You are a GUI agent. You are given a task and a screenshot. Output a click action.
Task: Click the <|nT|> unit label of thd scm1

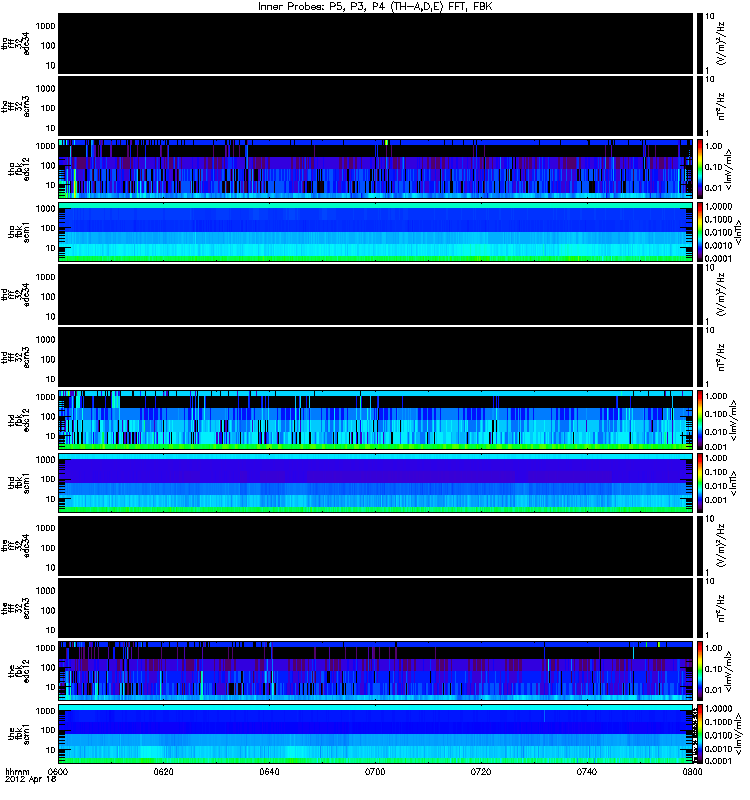733,483
